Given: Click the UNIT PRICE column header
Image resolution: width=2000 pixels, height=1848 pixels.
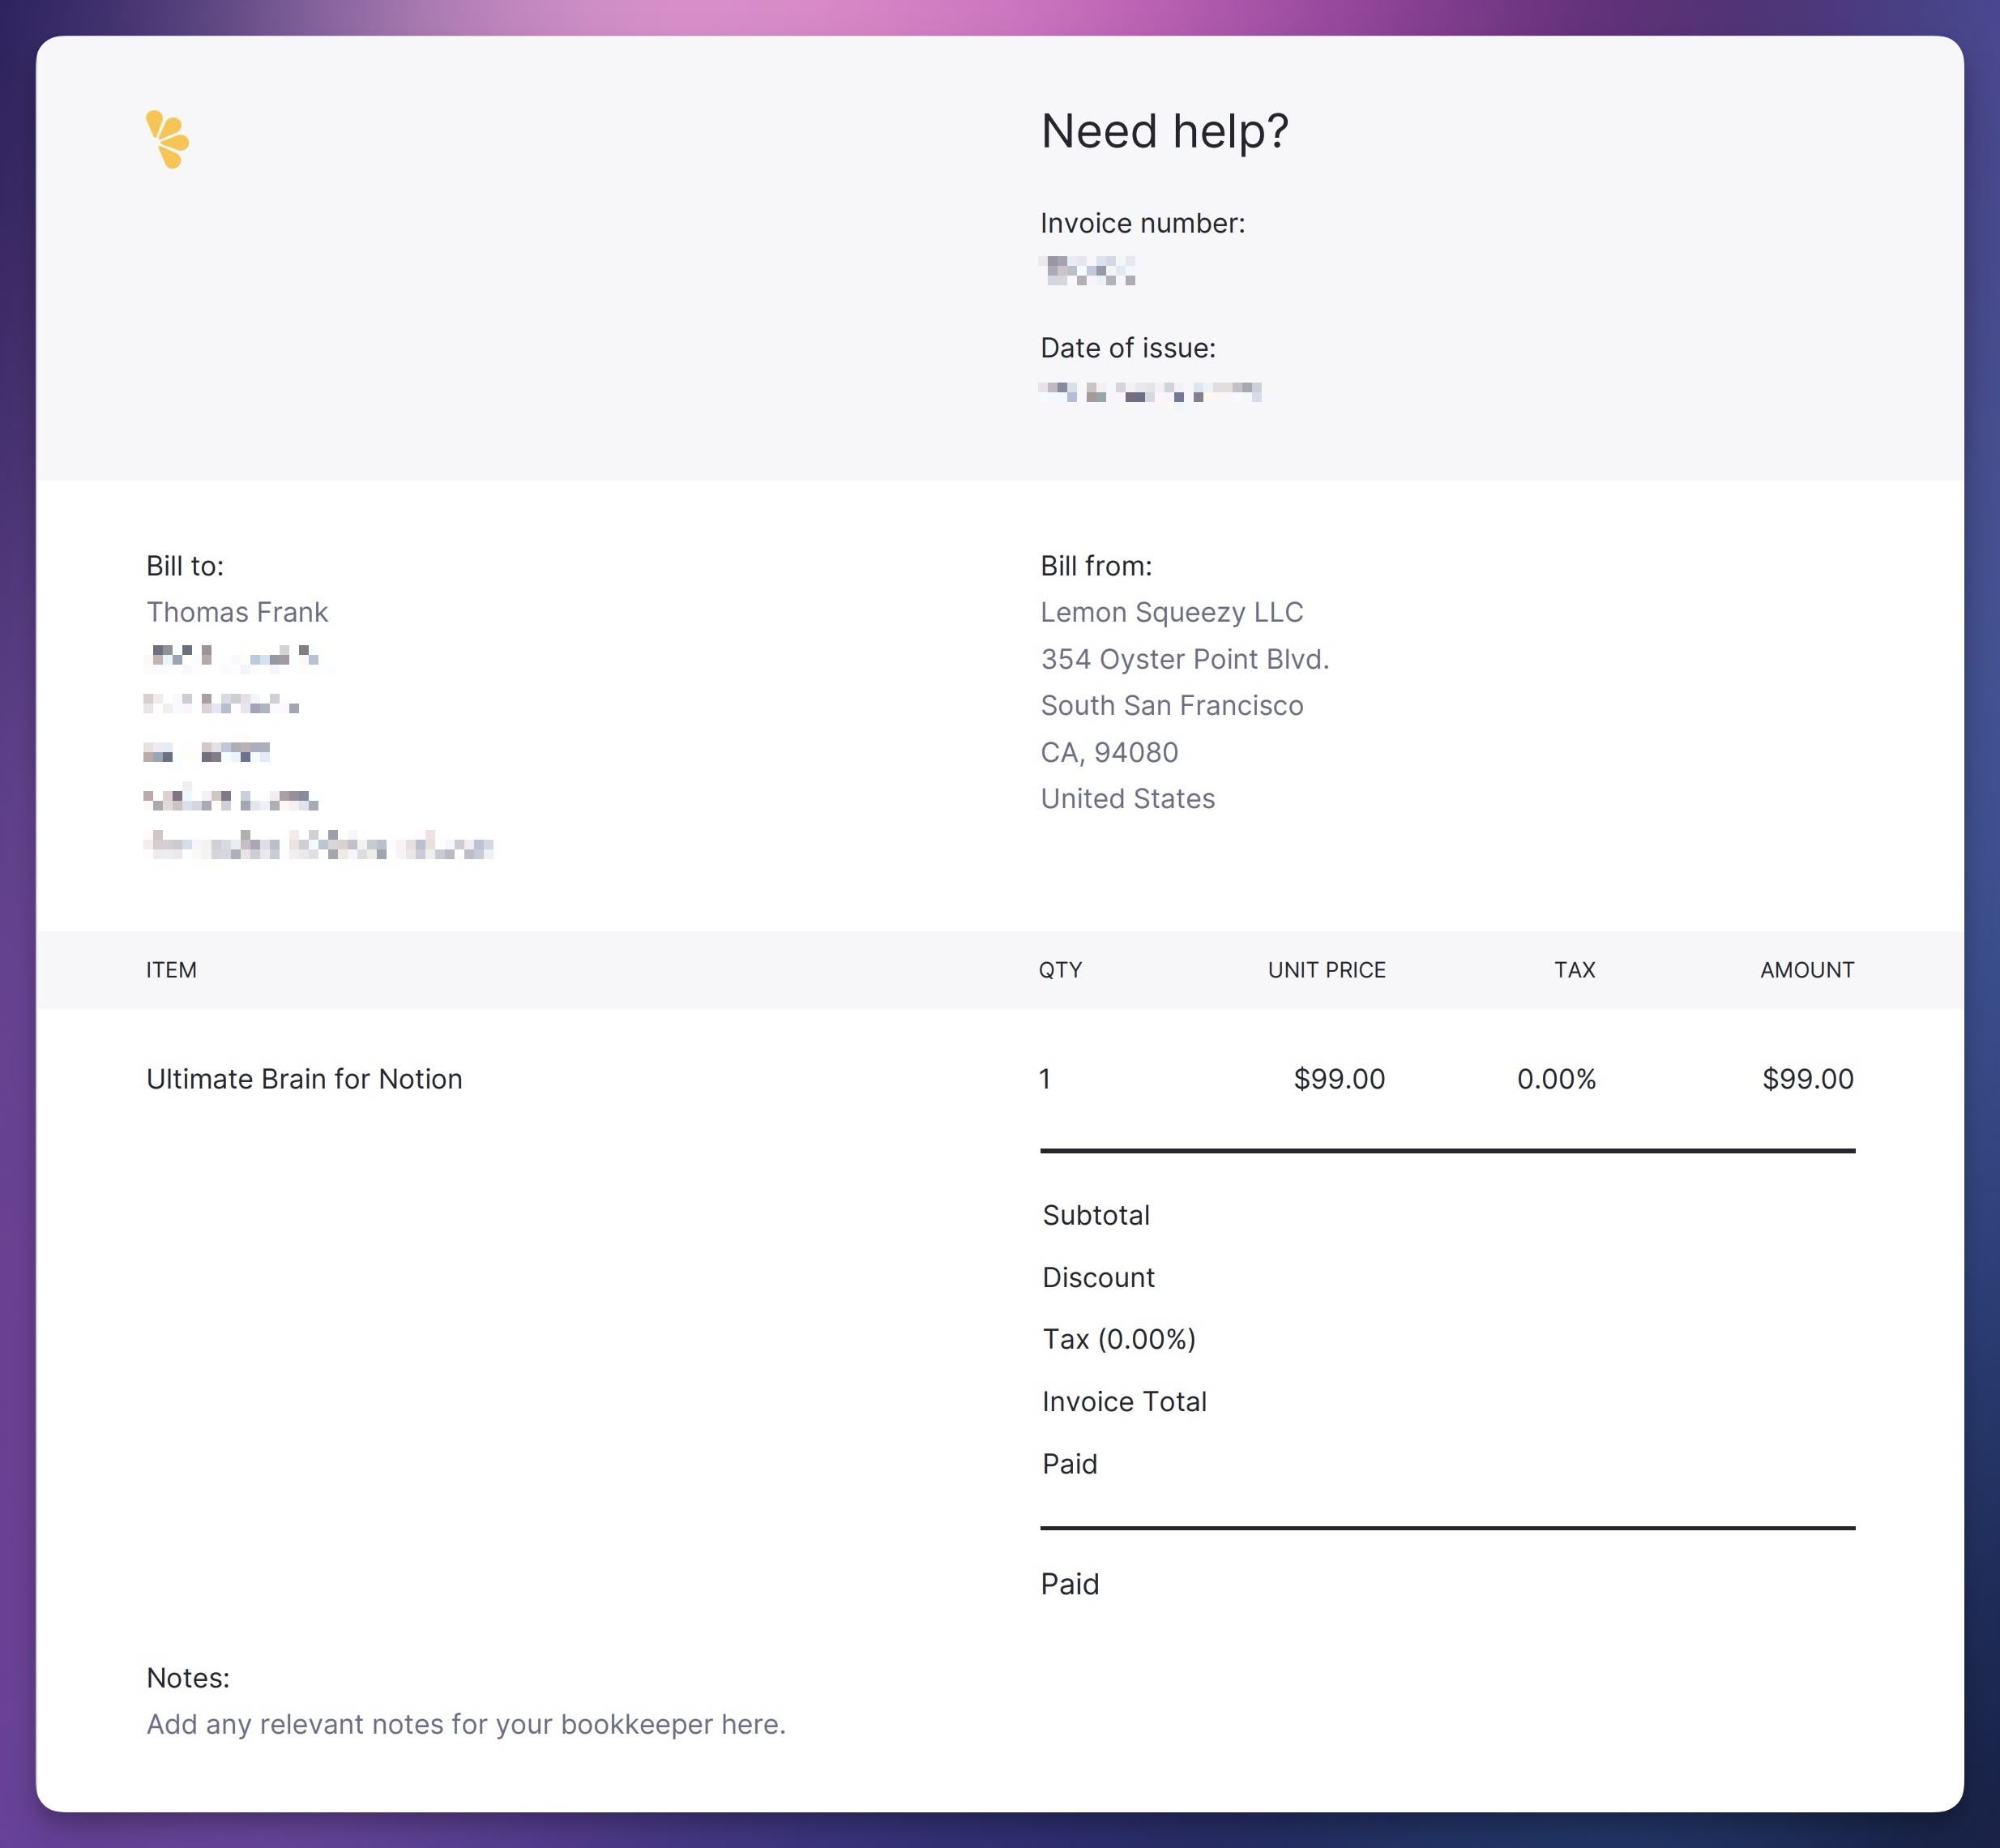Looking at the screenshot, I should click(1326, 970).
